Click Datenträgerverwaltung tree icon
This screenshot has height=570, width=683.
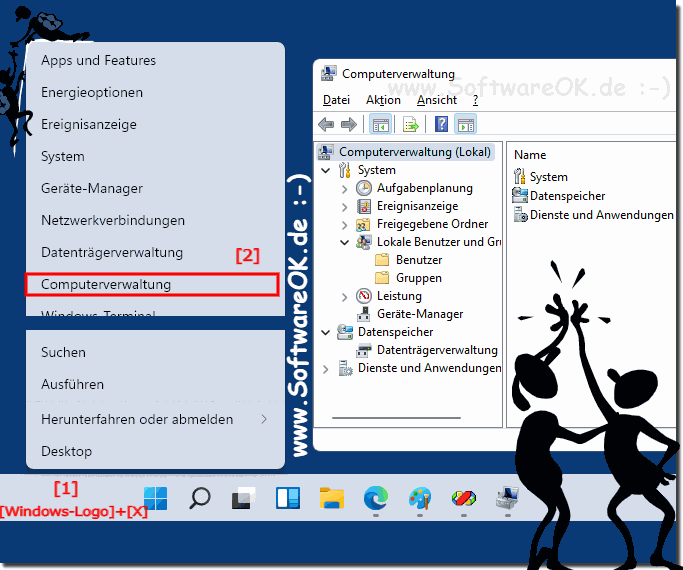tap(364, 350)
